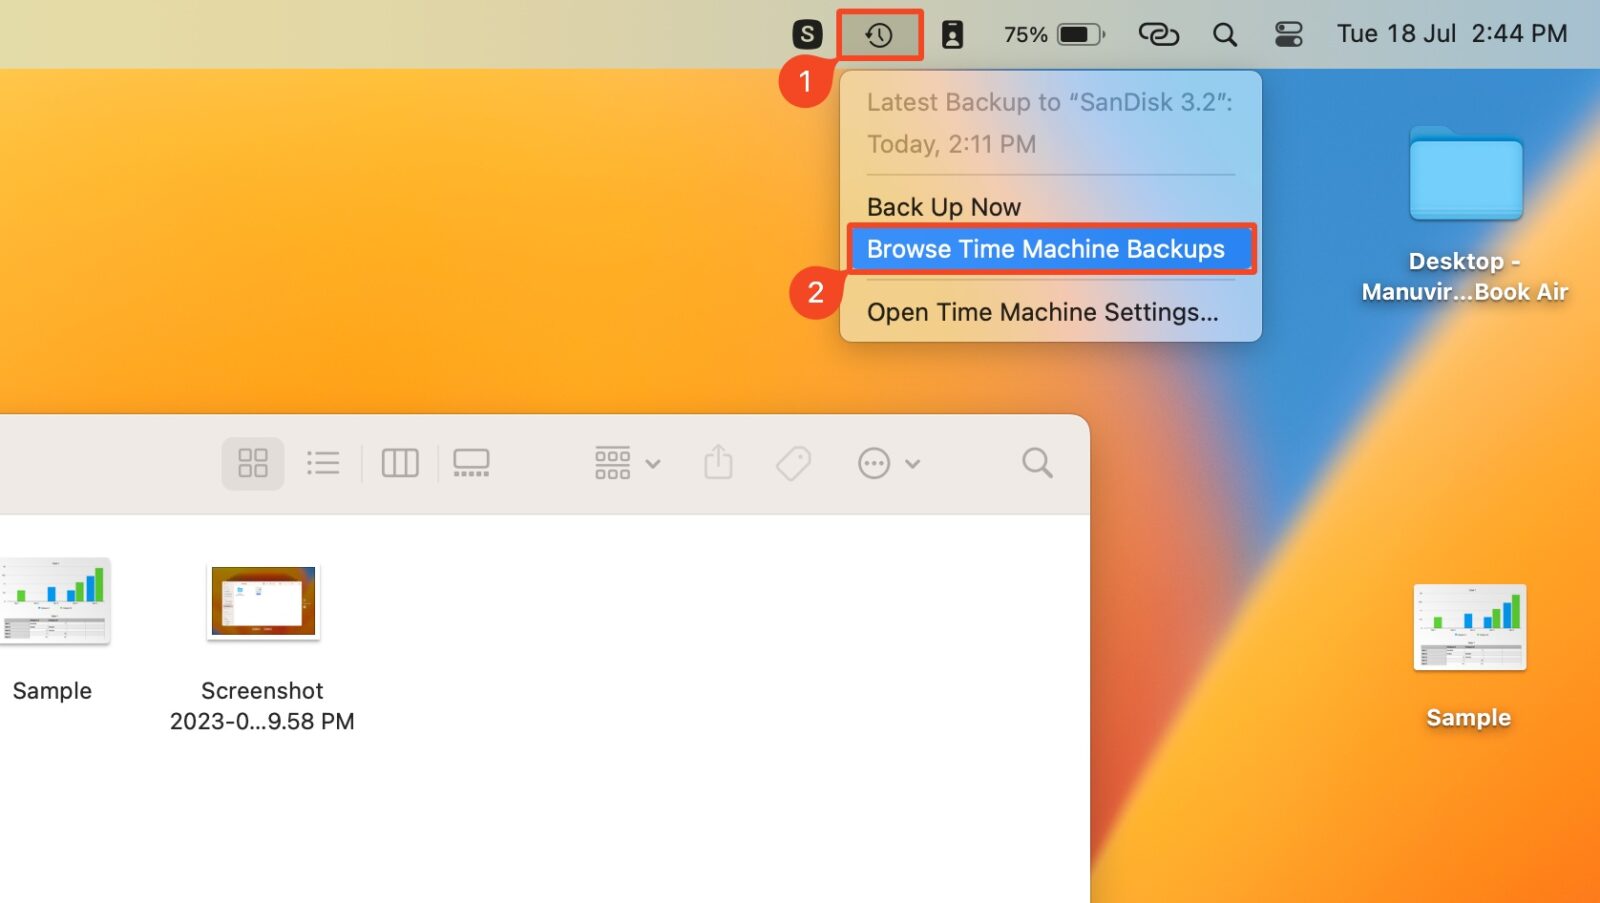
Task: Switch to column view in Finder
Action: 399,462
